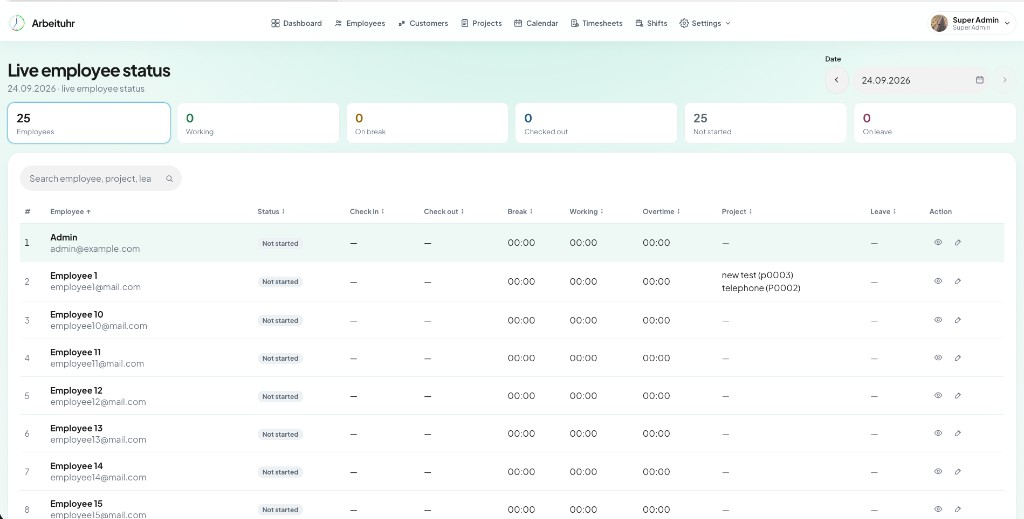The image size is (1024, 519).
Task: Filter by the Checked out card
Action: click(x=596, y=123)
